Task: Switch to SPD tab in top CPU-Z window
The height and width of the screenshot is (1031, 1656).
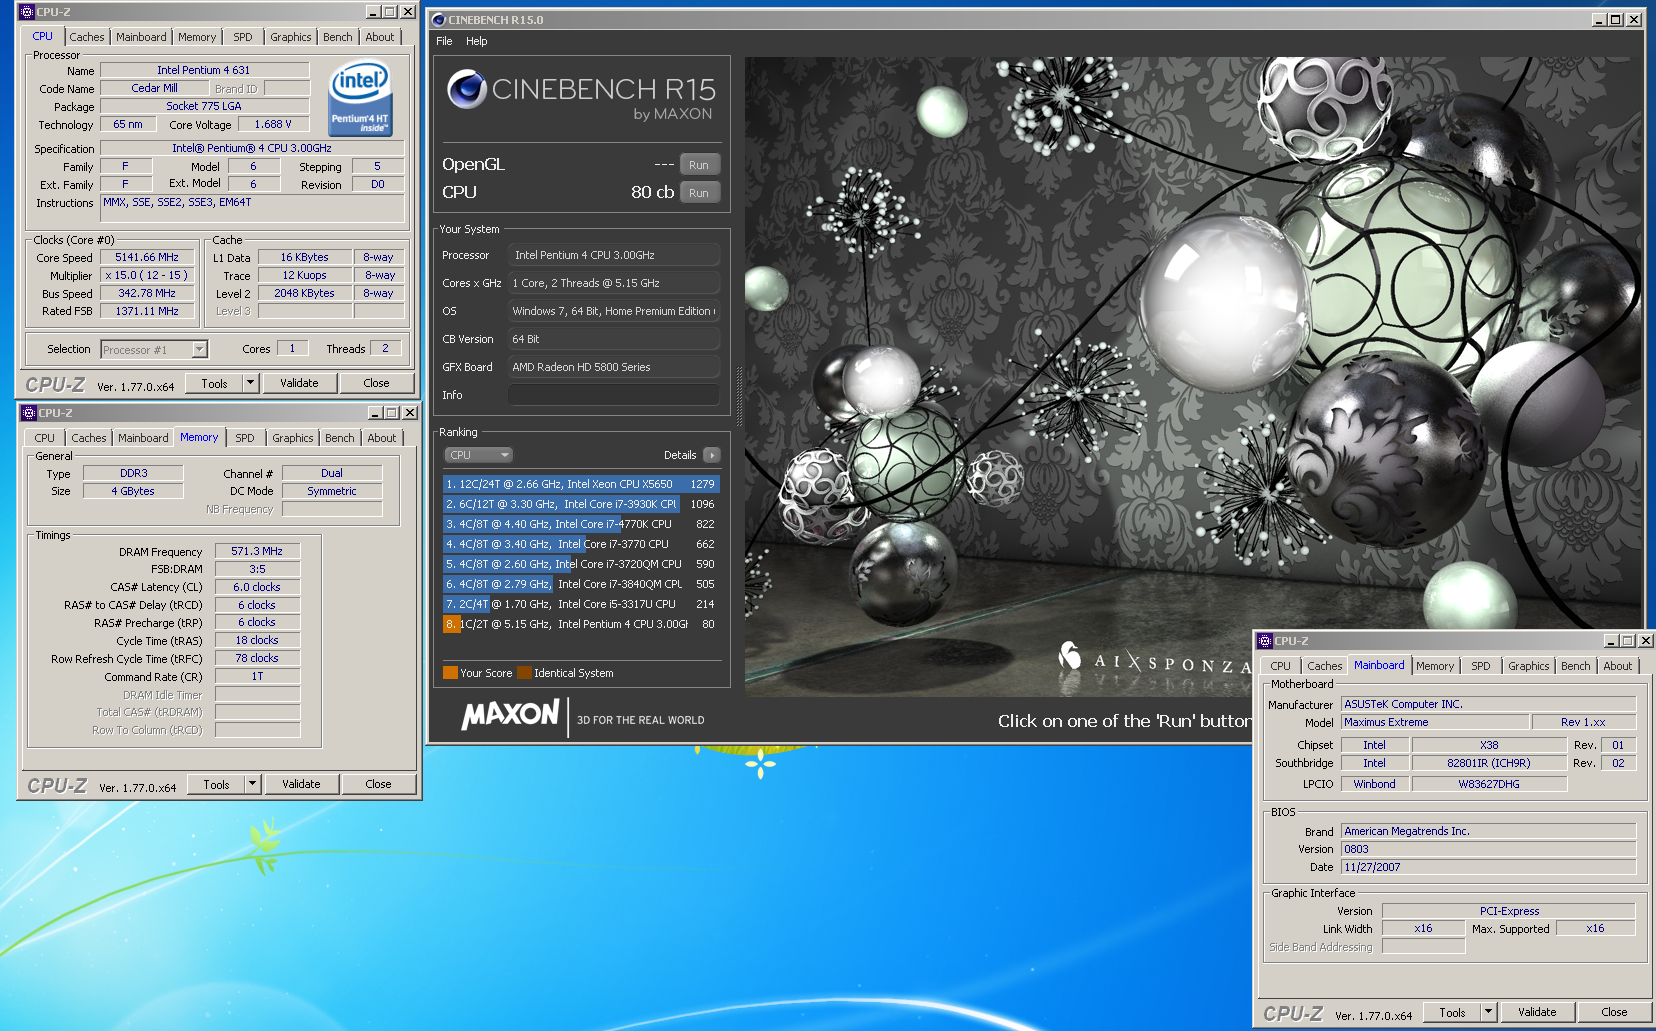Action: click(243, 37)
